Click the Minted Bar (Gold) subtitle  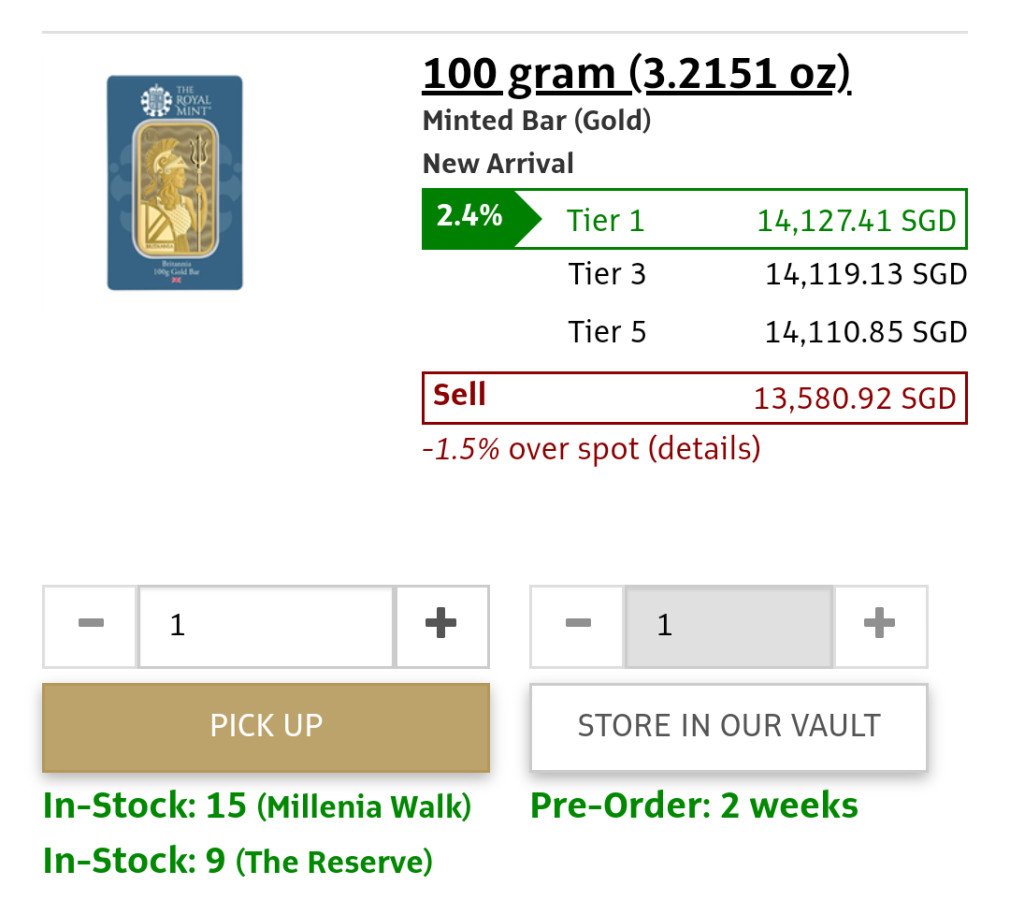point(537,122)
